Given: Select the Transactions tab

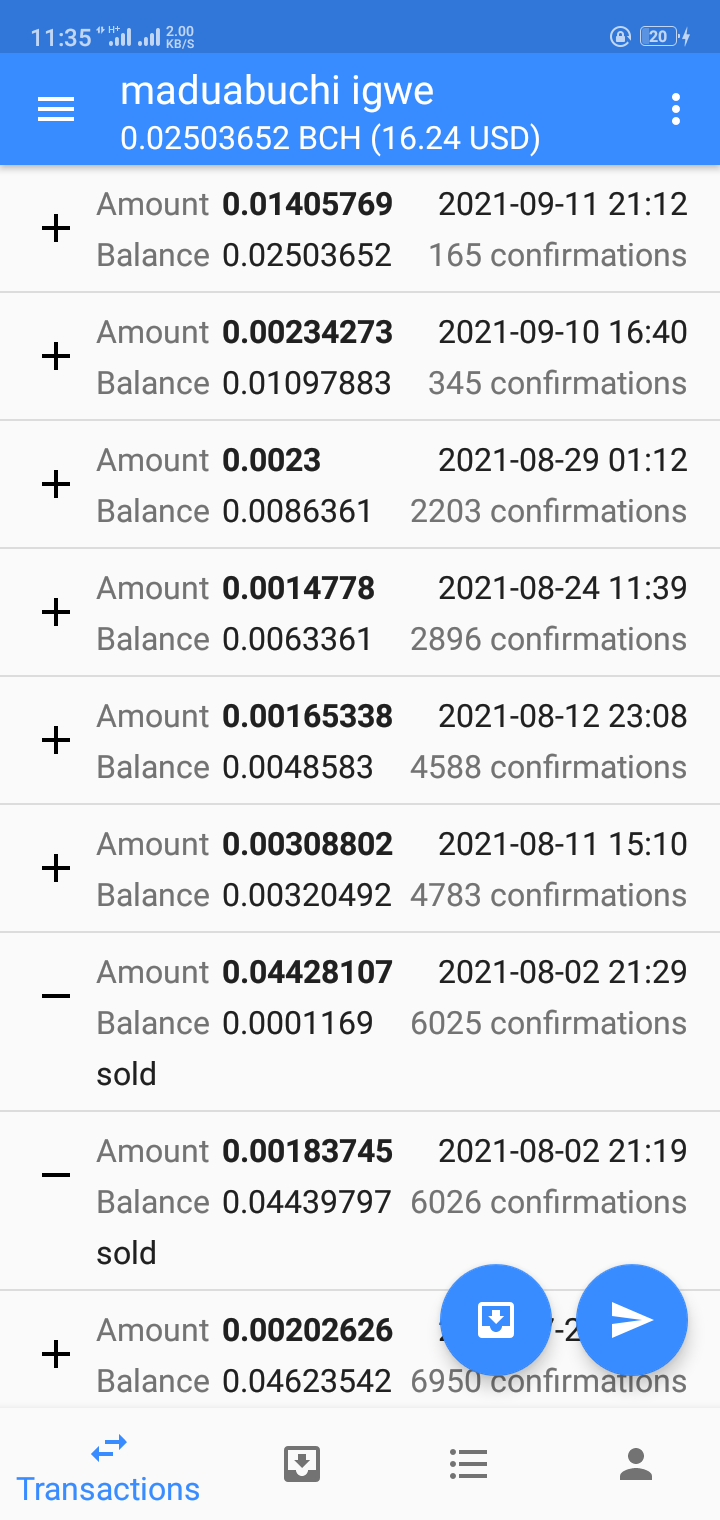Looking at the screenshot, I should coord(108,1467).
